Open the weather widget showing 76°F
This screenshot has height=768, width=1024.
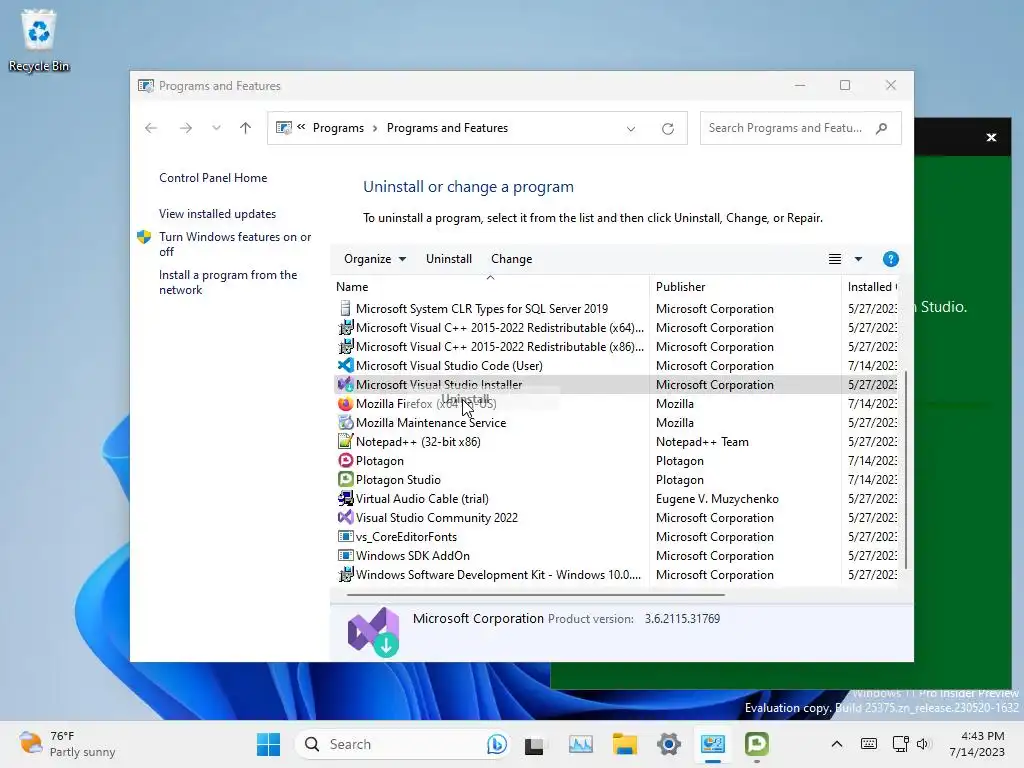tap(67, 744)
